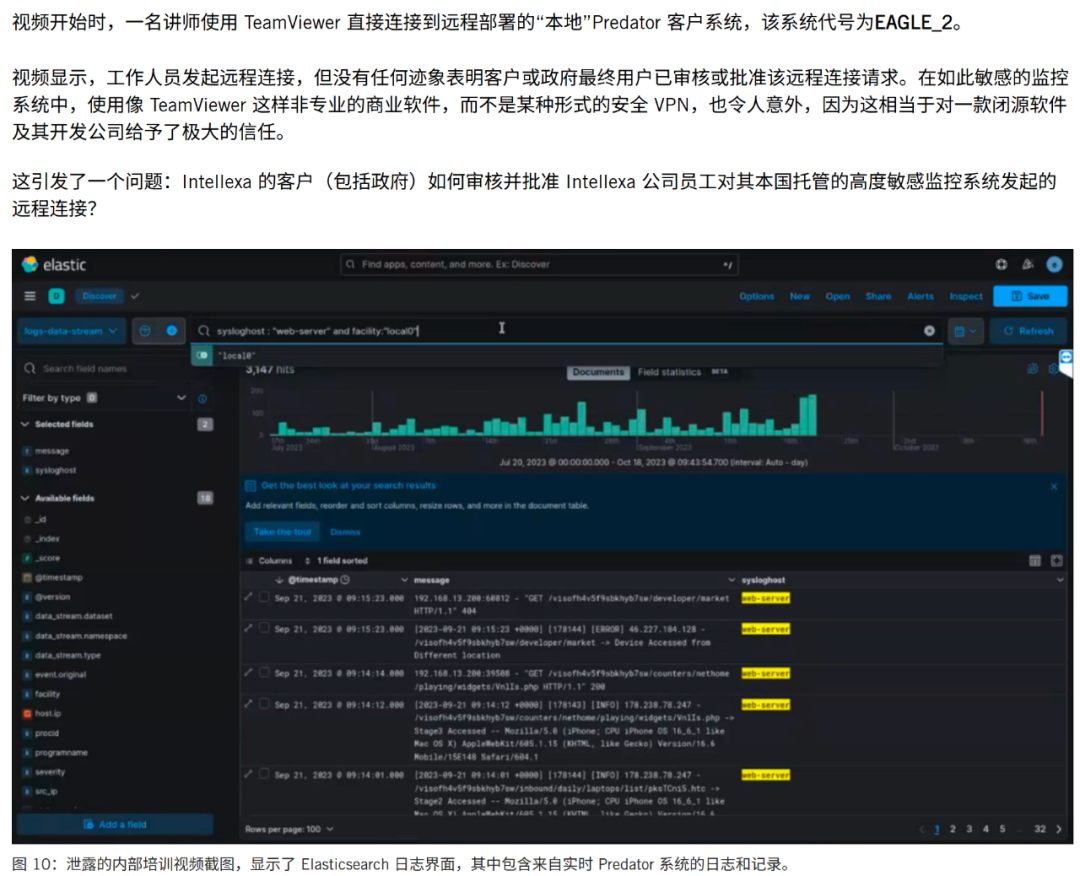Screen dimensions: 1080x876
Task: Open the Share menu
Action: click(x=878, y=296)
